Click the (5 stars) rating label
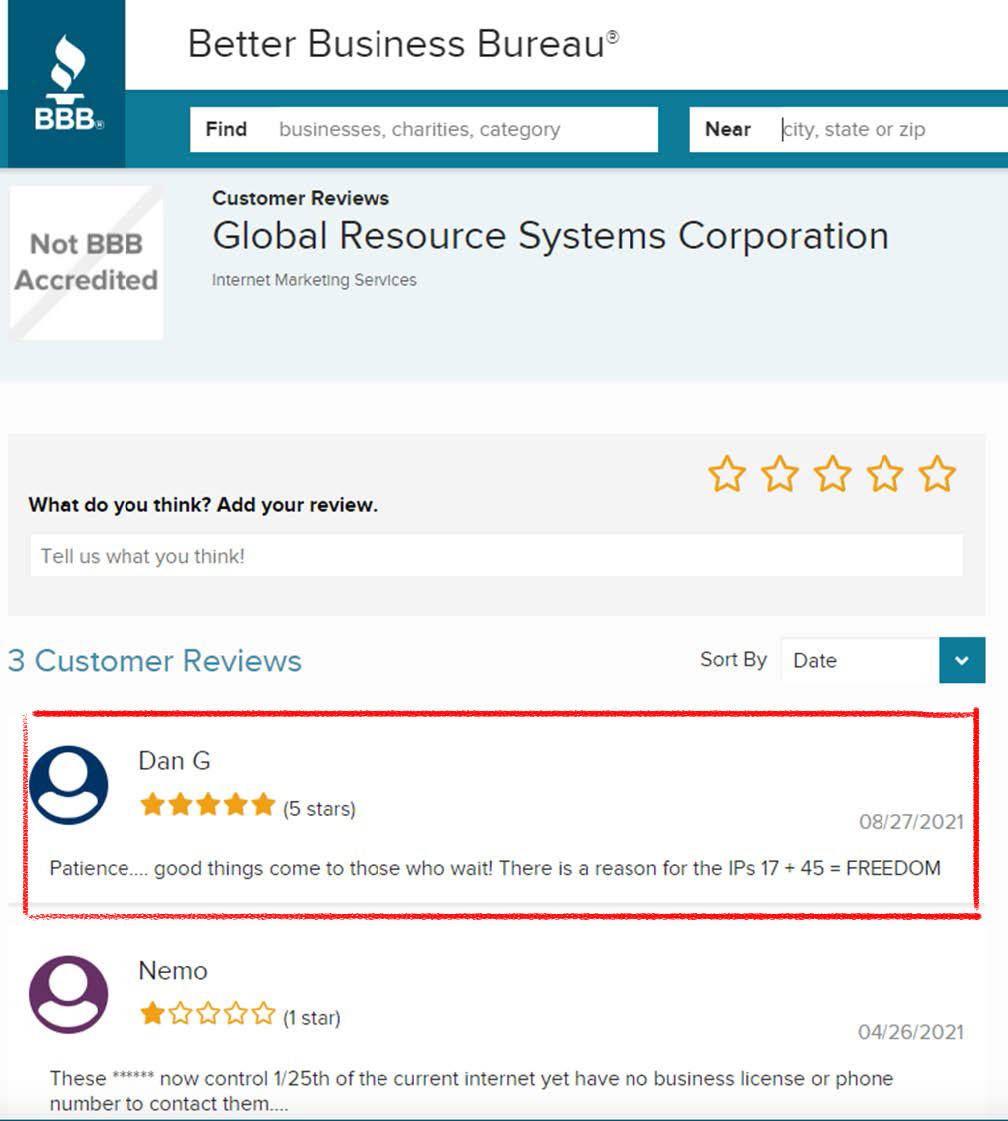Screen dimensions: 1008x1121 tap(320, 809)
